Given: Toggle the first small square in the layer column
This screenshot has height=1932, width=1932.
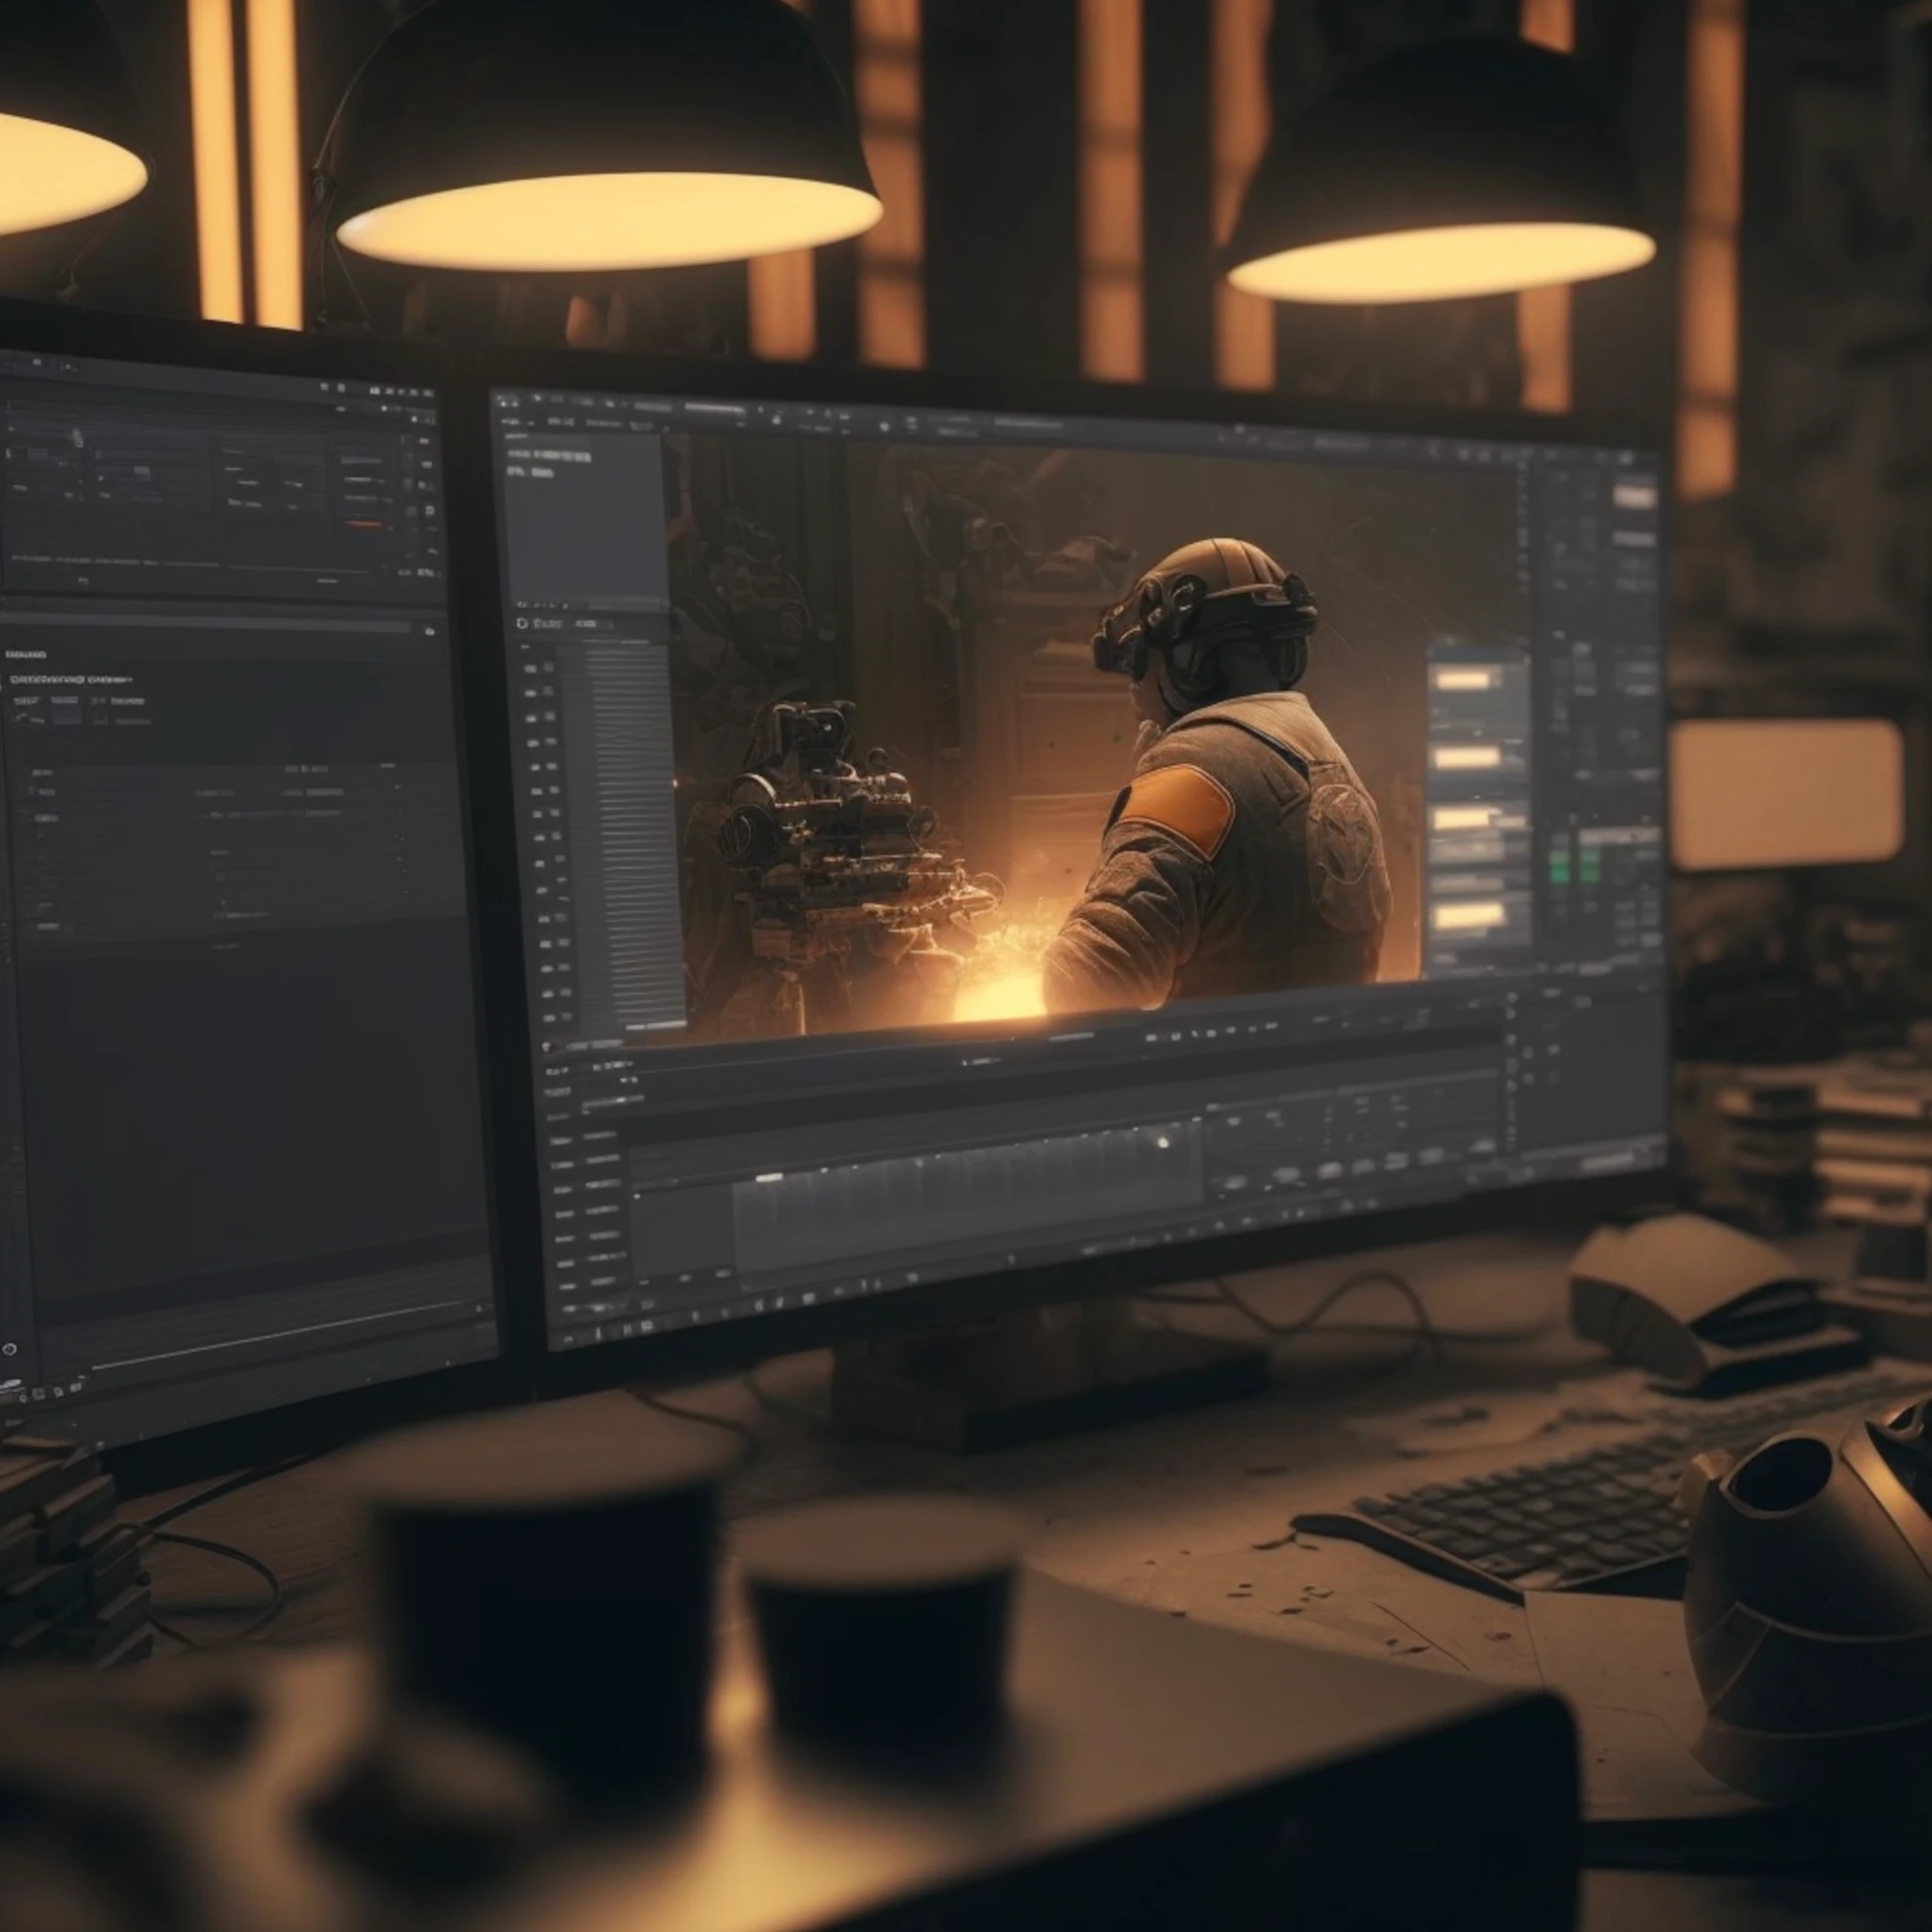Looking at the screenshot, I should (x=531, y=668).
